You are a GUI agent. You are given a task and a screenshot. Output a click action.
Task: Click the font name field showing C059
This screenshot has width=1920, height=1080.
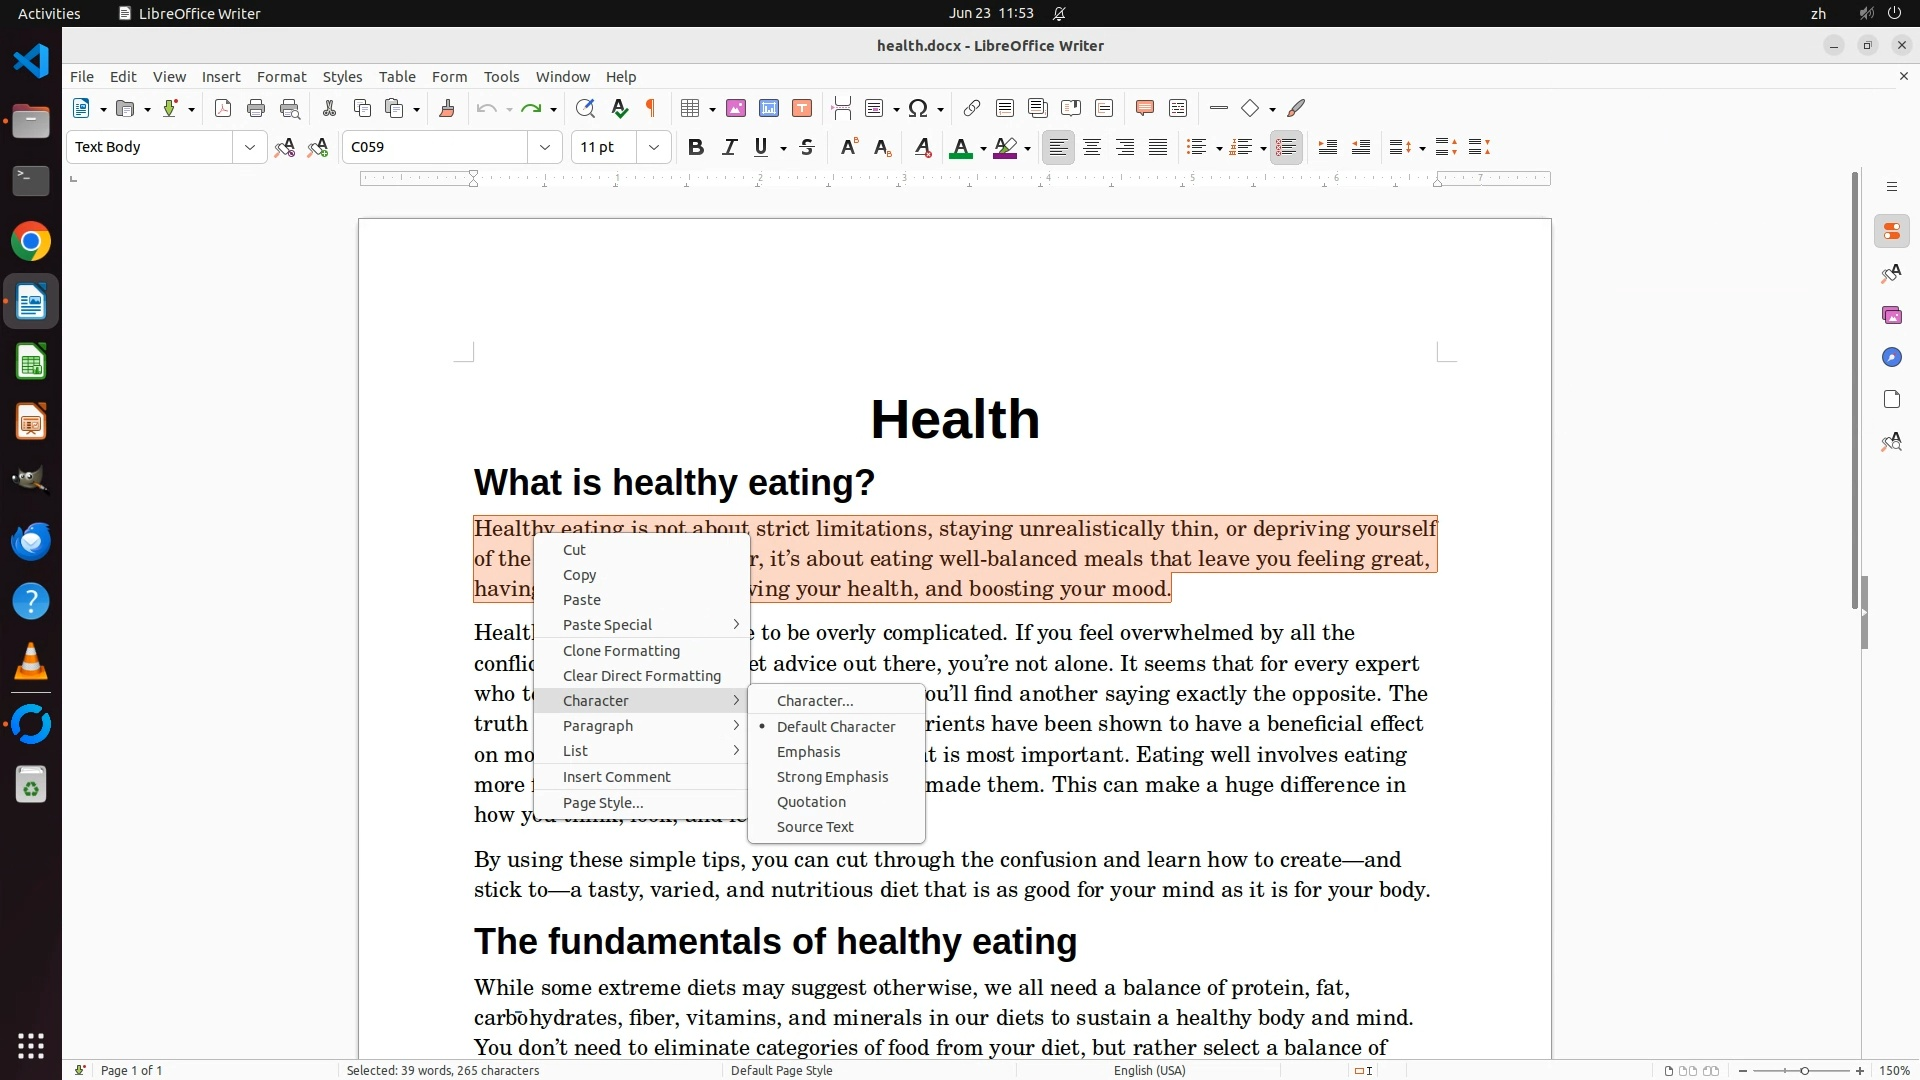click(x=435, y=147)
